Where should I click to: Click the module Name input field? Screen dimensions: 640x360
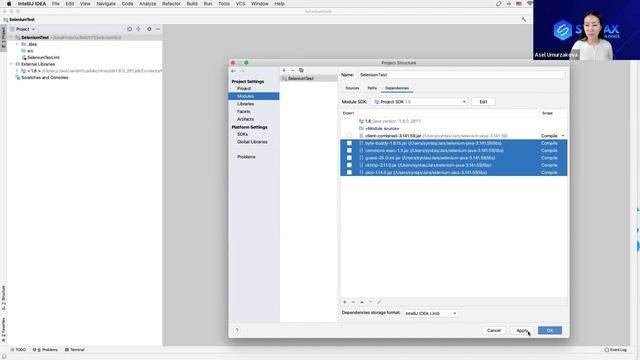coord(462,75)
